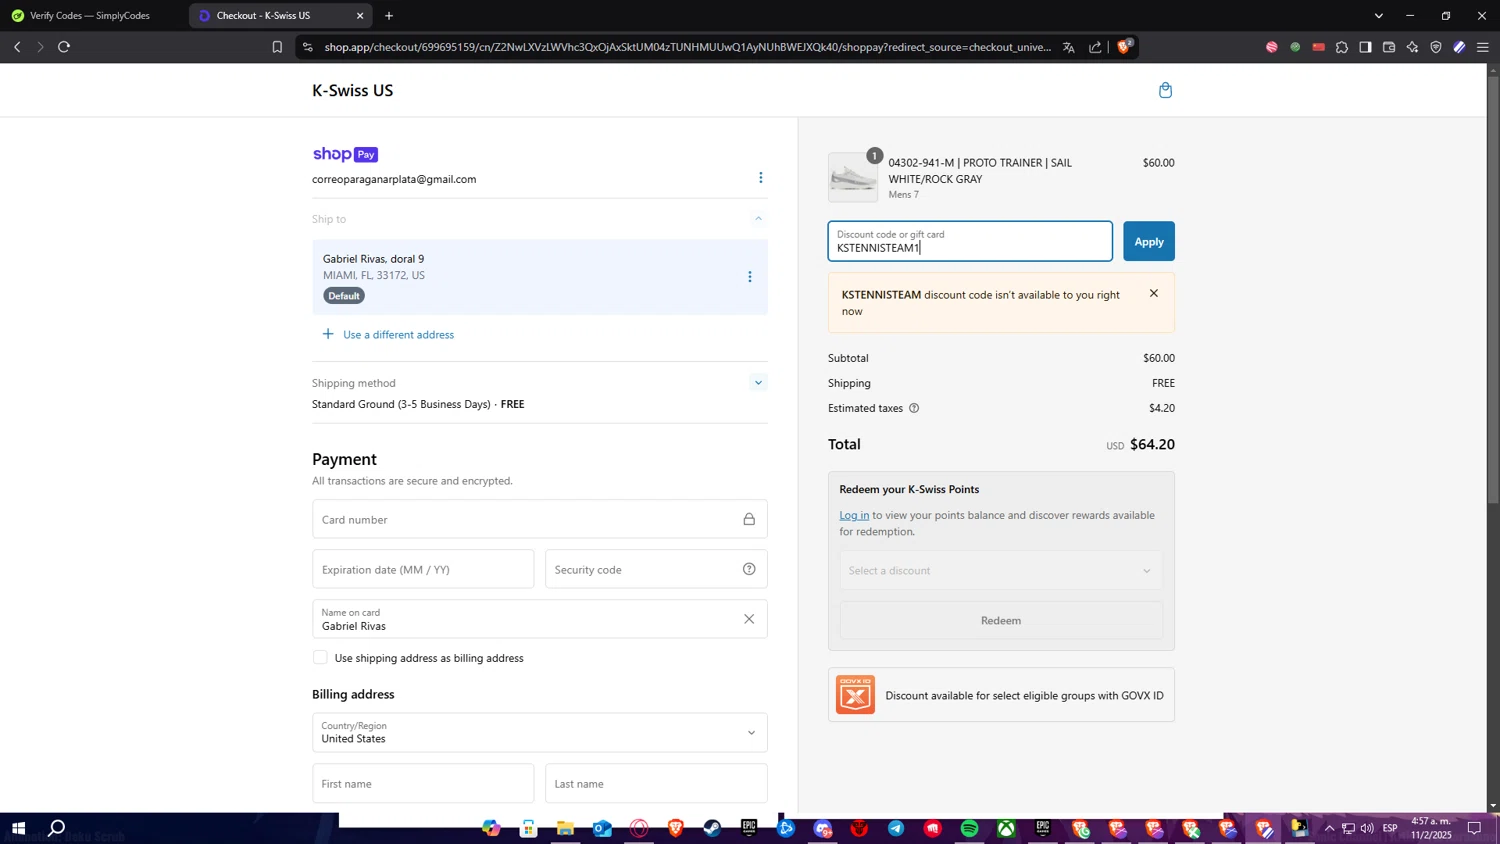The image size is (1500, 844).
Task: Click the Shop Pay logo
Action: [345, 154]
